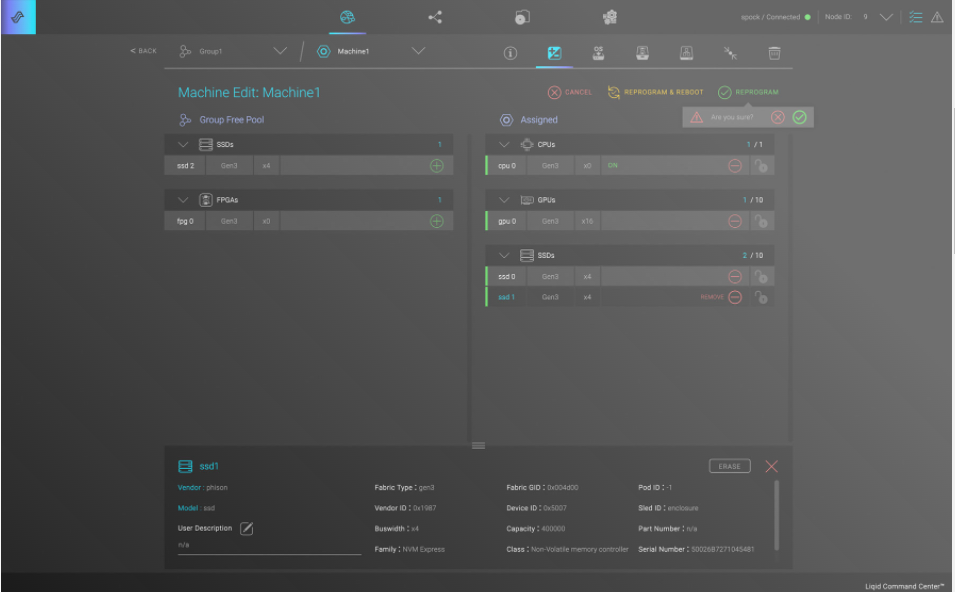Click the lock icon beside gpu0
Image resolution: width=955 pixels, height=592 pixels.
(761, 220)
